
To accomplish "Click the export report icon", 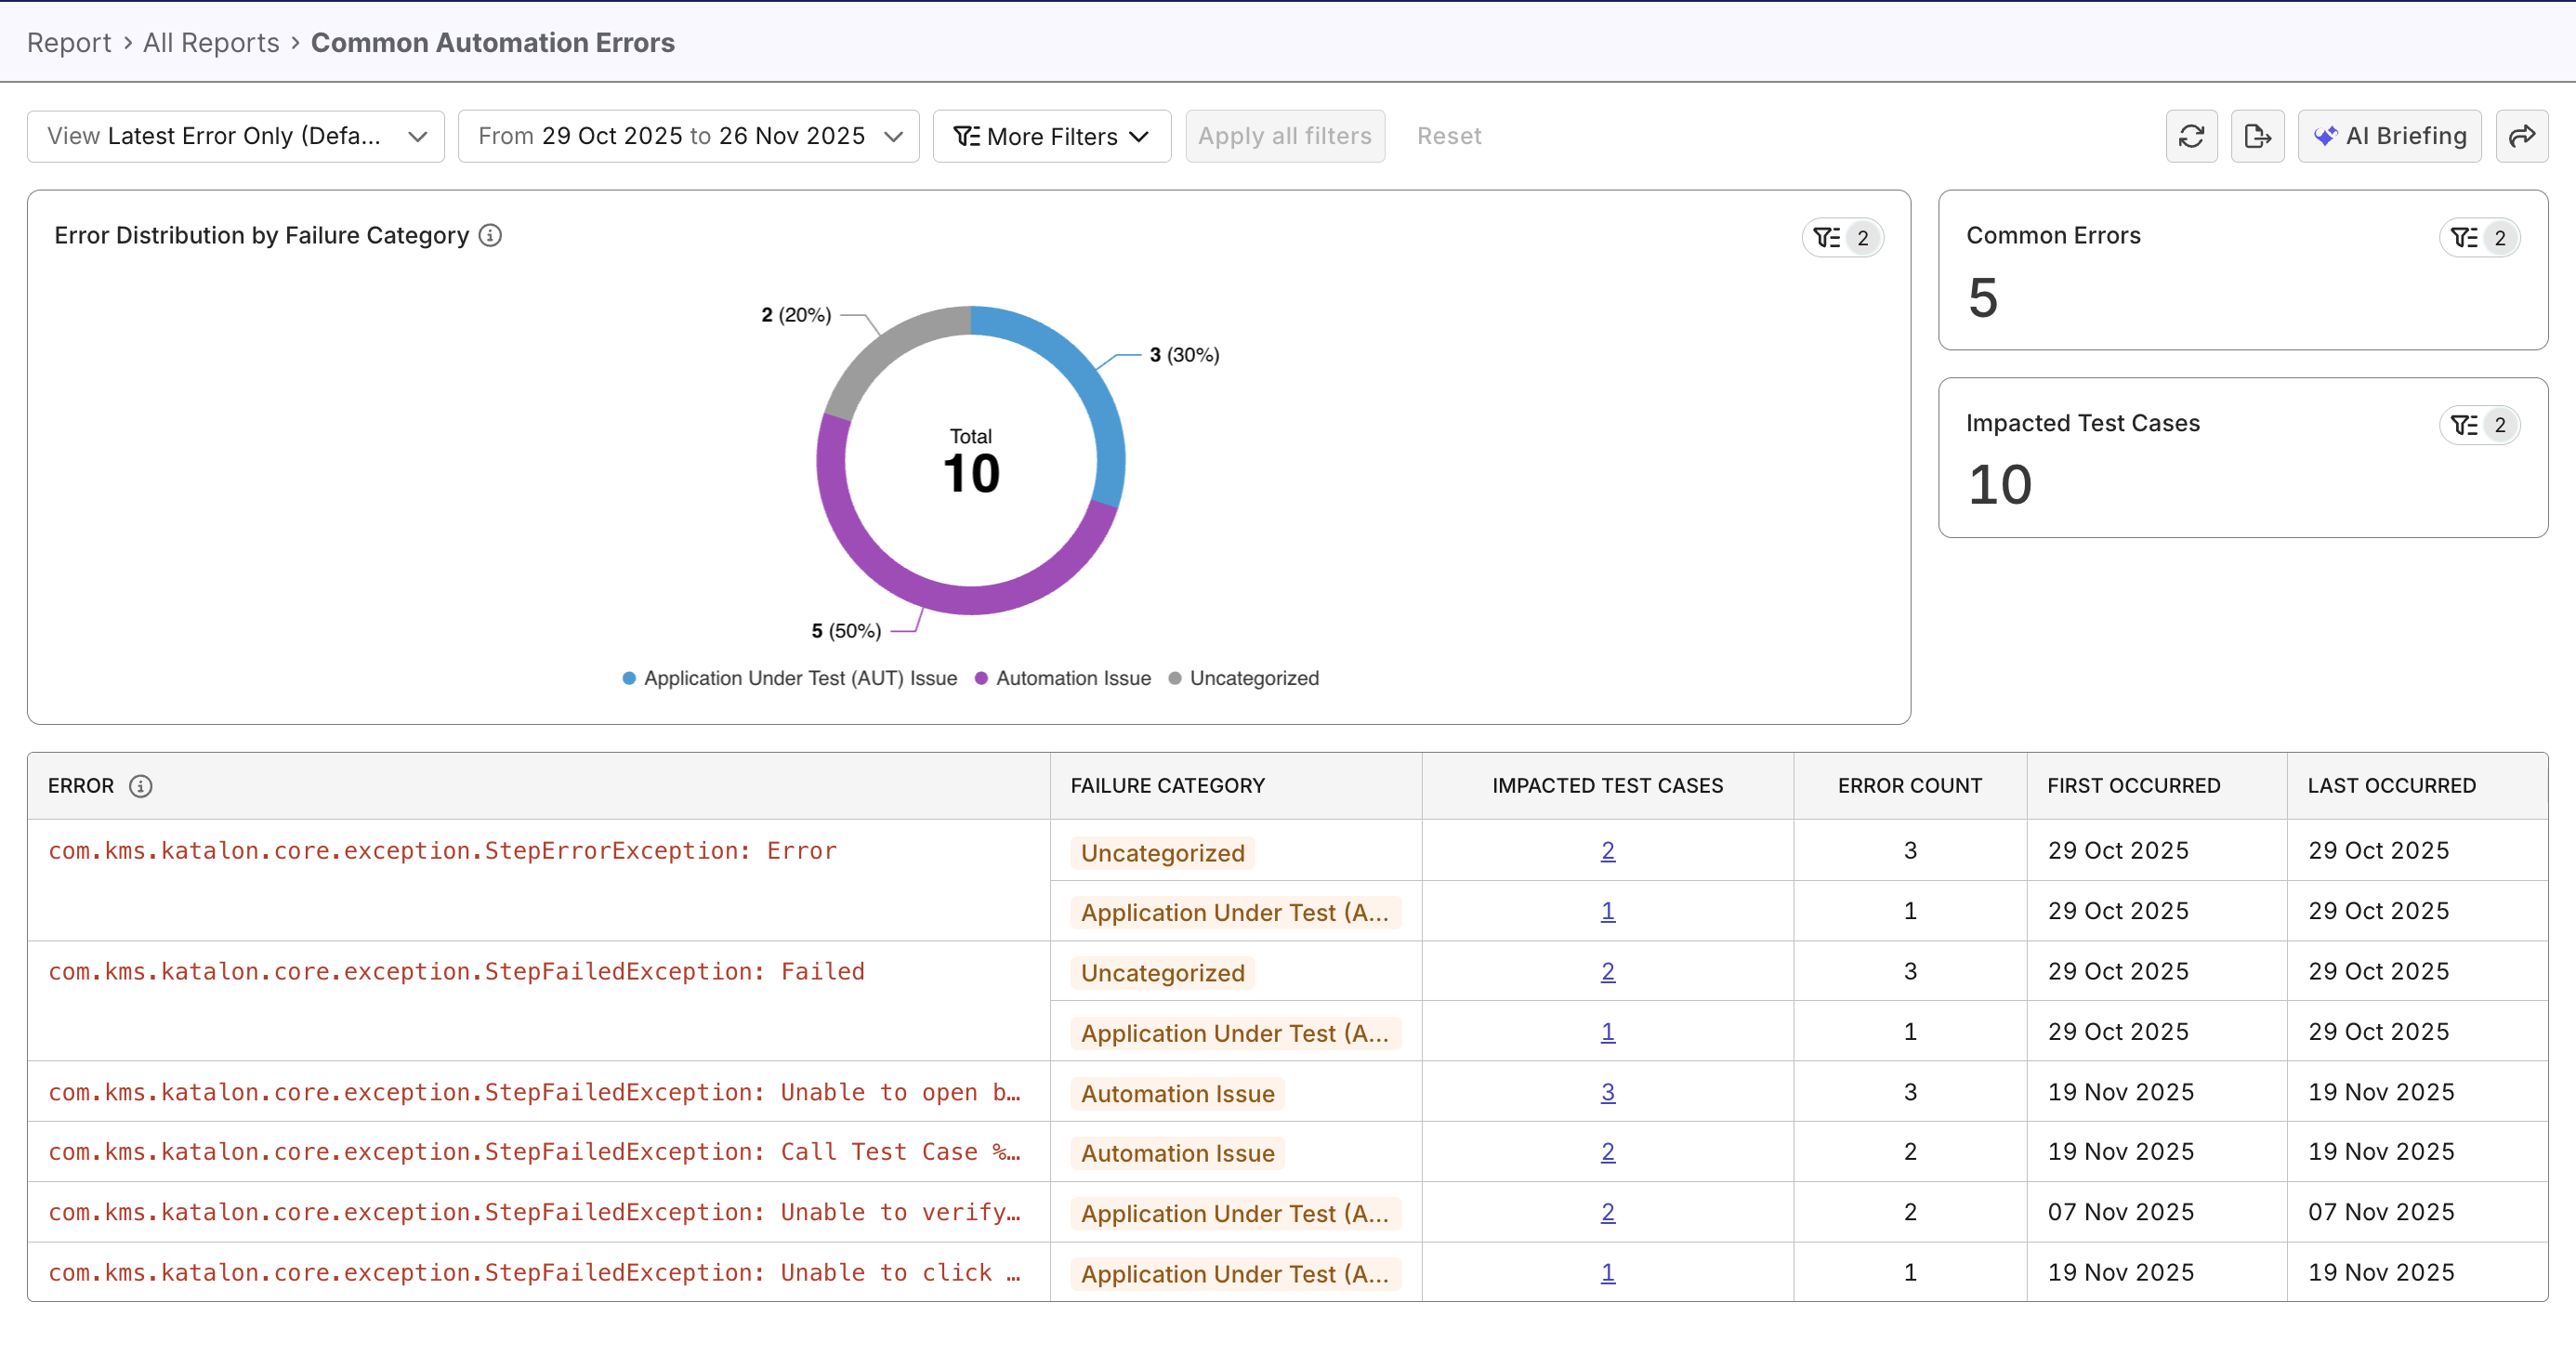I will [2257, 136].
